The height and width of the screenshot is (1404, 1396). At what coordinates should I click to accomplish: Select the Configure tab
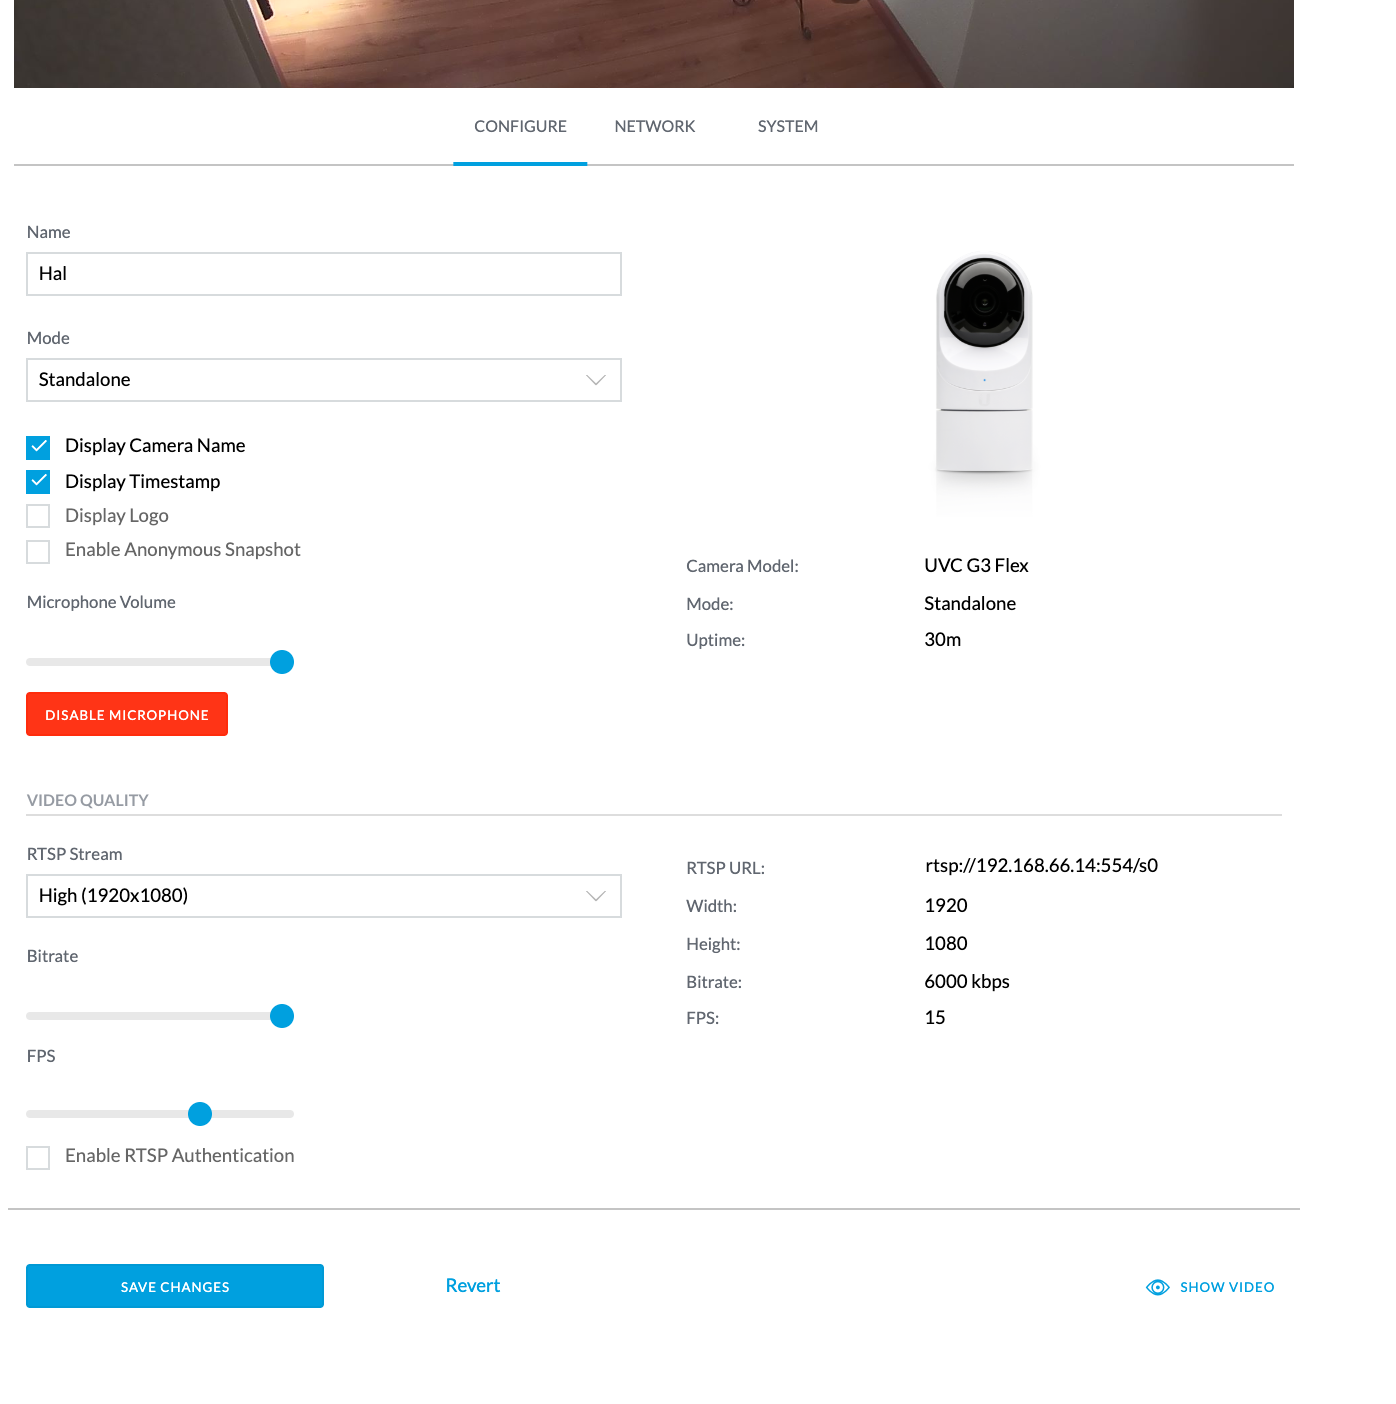click(x=520, y=126)
